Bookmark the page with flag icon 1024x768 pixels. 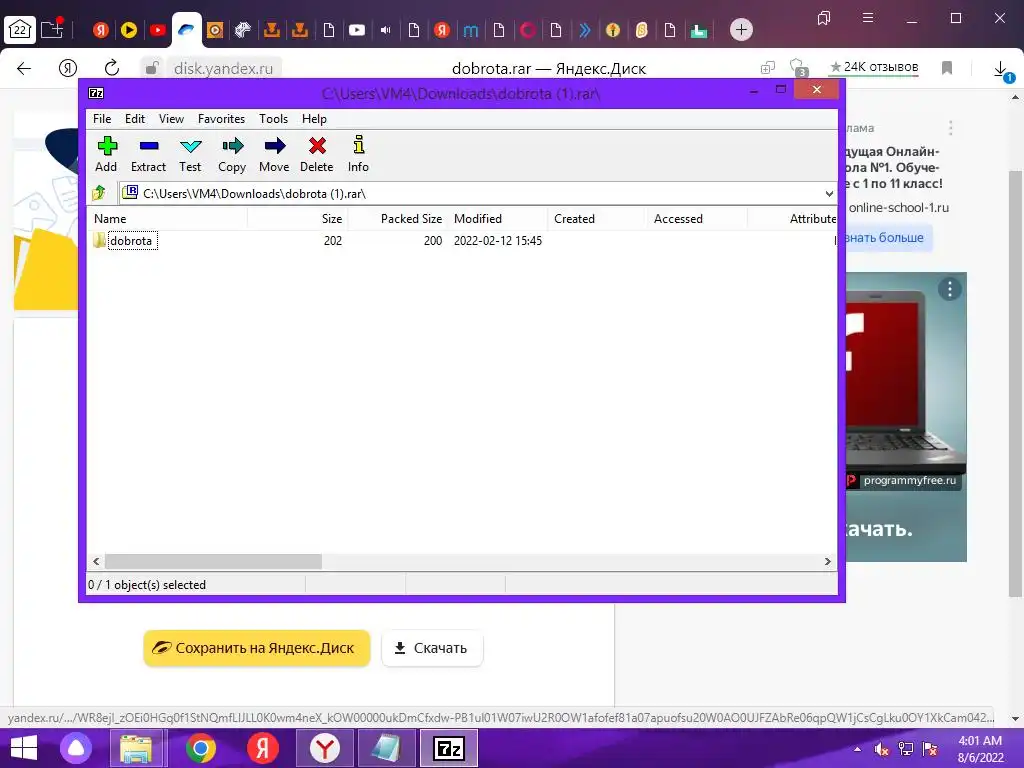(947, 68)
